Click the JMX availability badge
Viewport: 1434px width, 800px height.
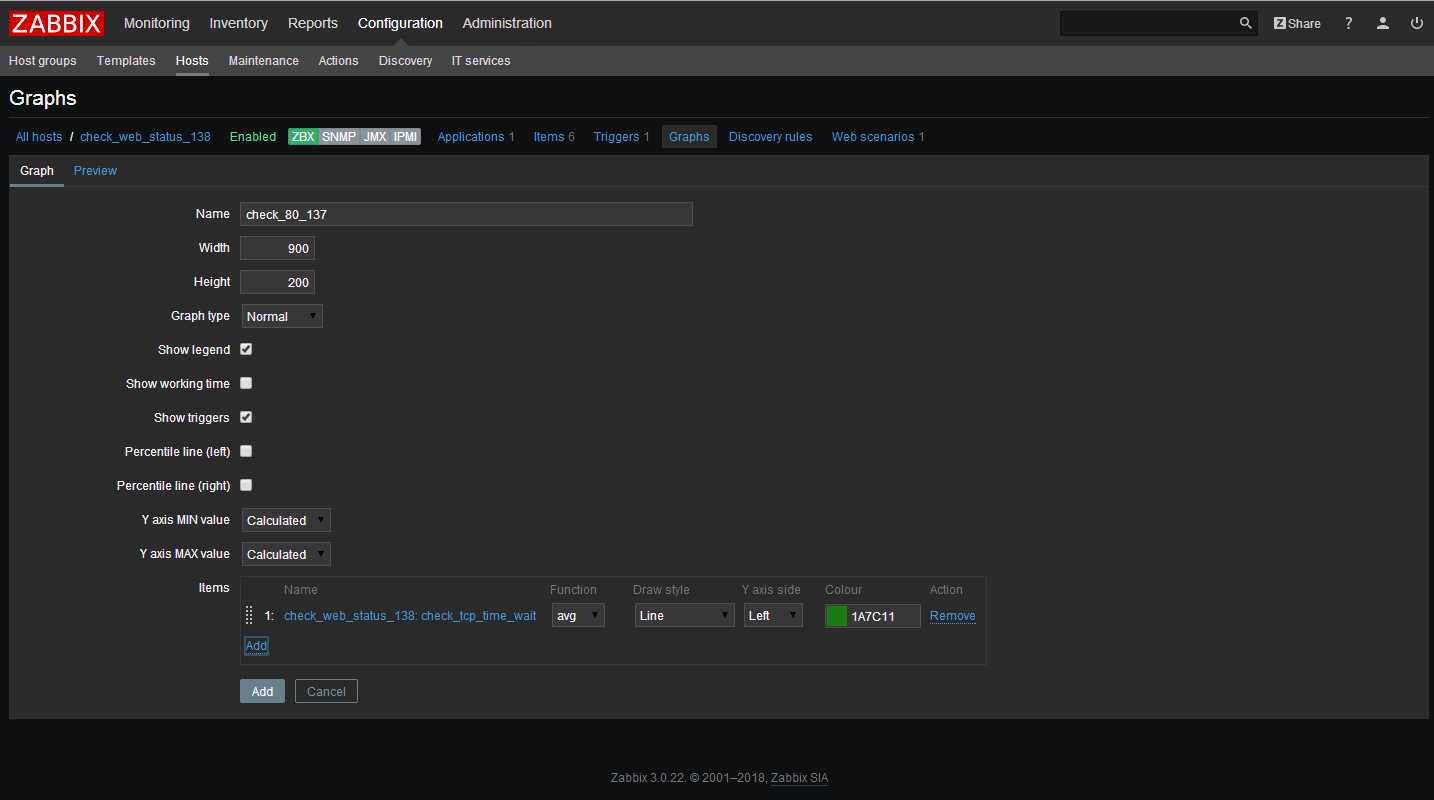(x=375, y=137)
